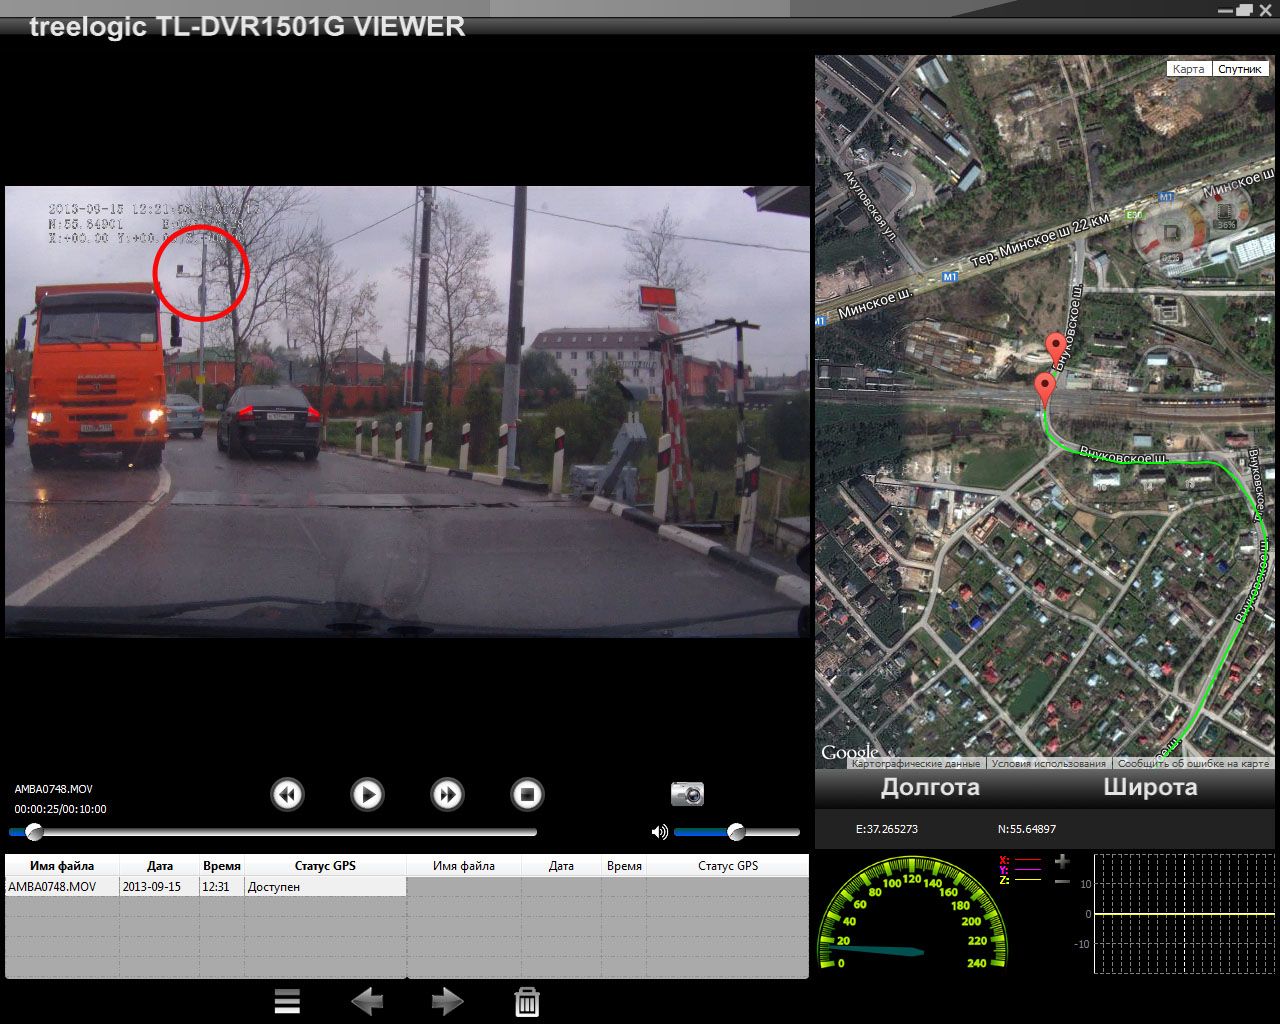The image size is (1280, 1024).
Task: Sort by left Статус GPS column header
Action: click(x=325, y=866)
